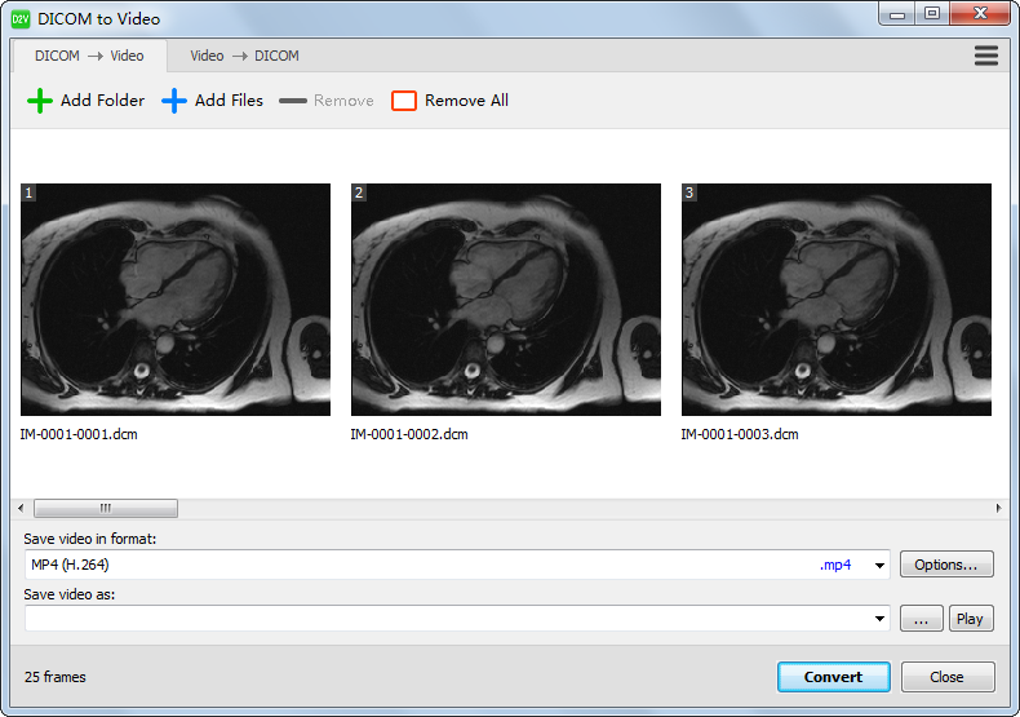The height and width of the screenshot is (717, 1020).
Task: Click the Add Folder label
Action: point(103,100)
